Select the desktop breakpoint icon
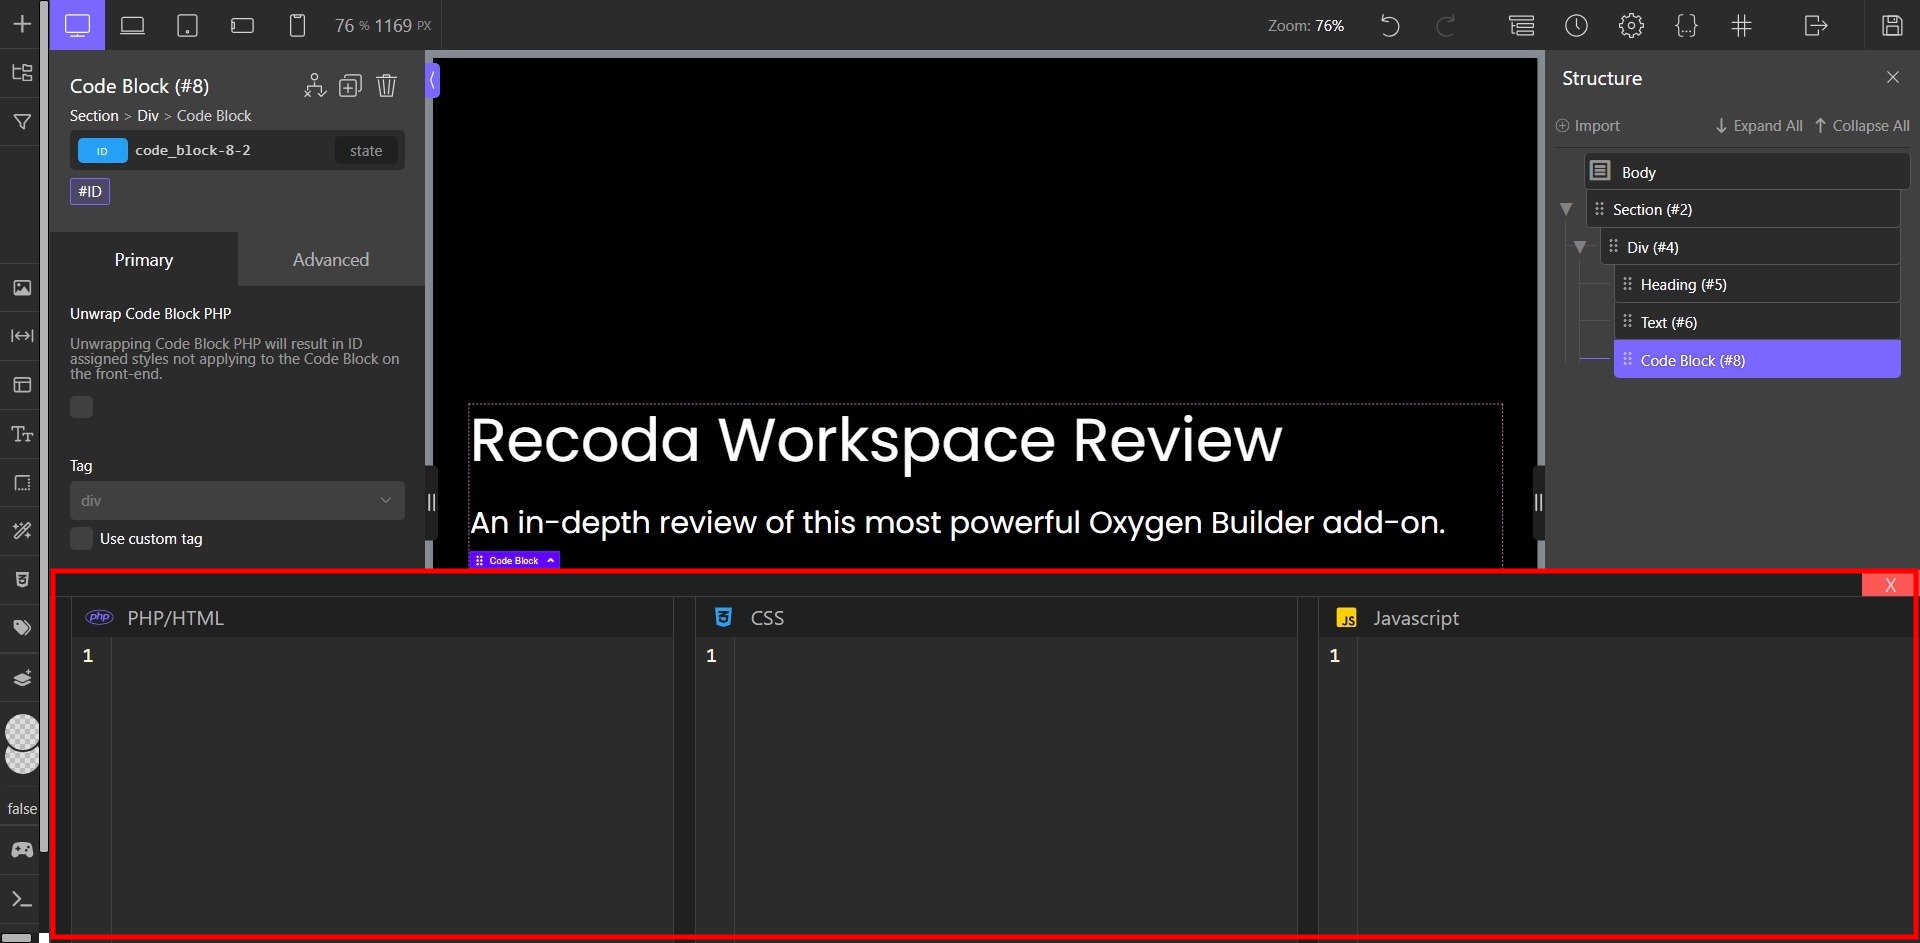 click(76, 25)
